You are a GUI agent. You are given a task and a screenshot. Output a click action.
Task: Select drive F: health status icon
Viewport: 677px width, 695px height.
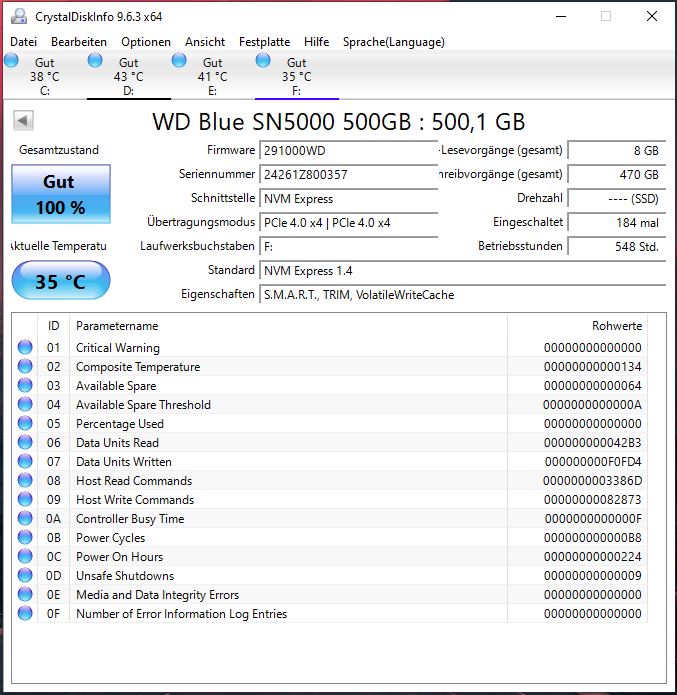coord(263,60)
